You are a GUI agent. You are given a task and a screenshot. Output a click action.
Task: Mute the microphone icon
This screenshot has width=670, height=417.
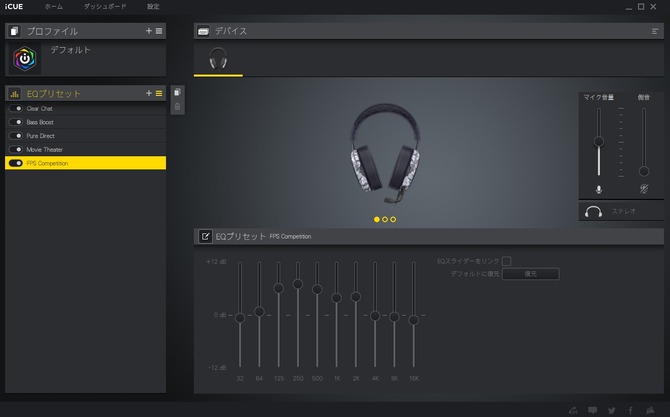click(x=599, y=189)
